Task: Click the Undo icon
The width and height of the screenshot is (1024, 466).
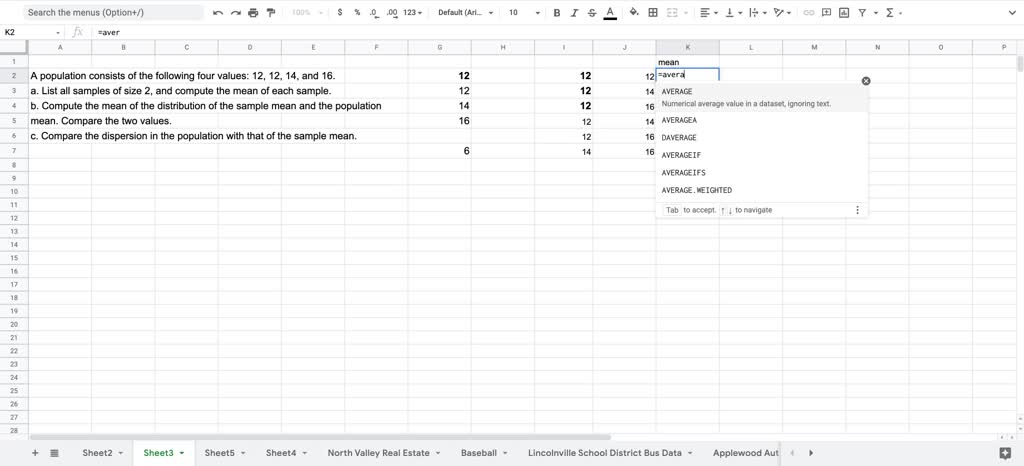Action: (x=218, y=13)
